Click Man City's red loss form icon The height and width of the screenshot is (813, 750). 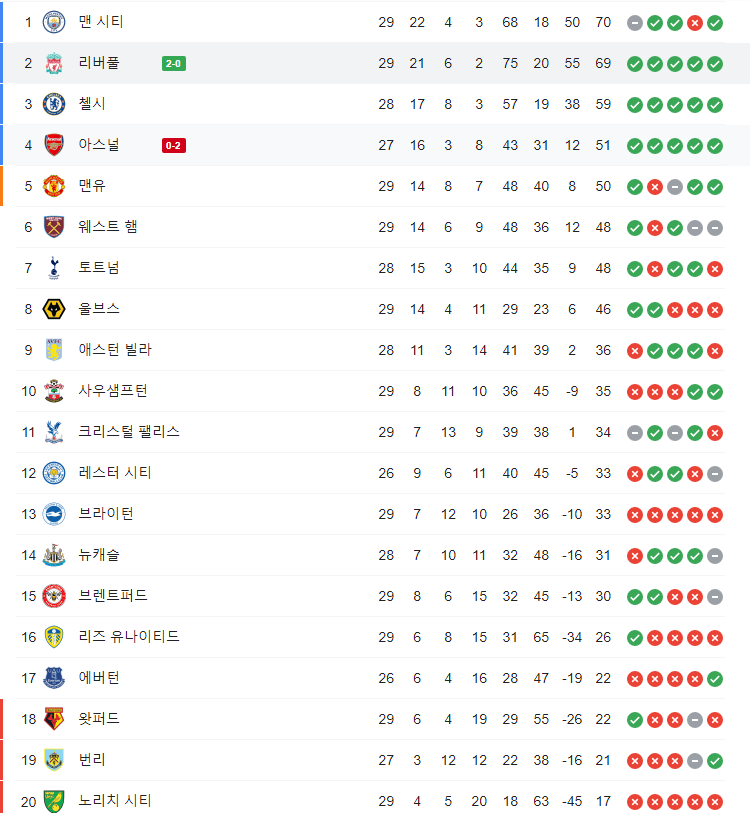tap(695, 23)
